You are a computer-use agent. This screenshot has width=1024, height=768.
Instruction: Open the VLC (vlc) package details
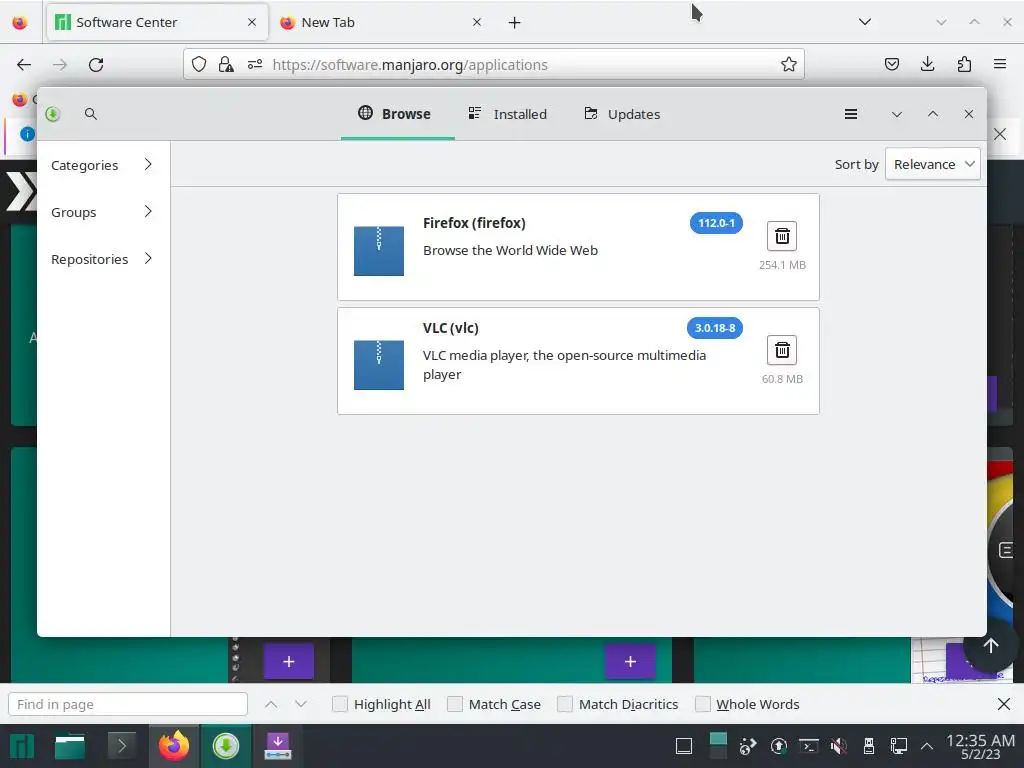[x=578, y=360]
